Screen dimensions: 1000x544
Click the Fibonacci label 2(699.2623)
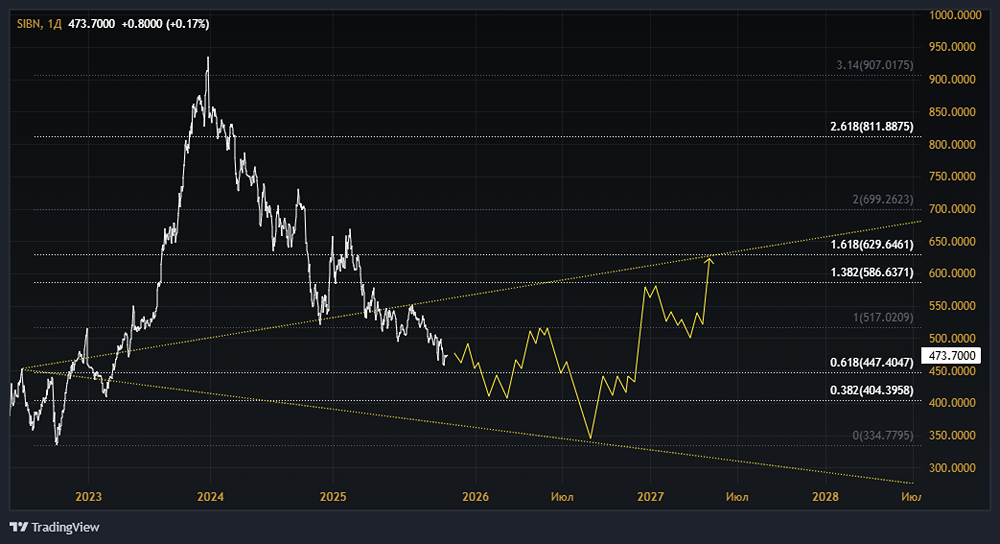pos(883,200)
